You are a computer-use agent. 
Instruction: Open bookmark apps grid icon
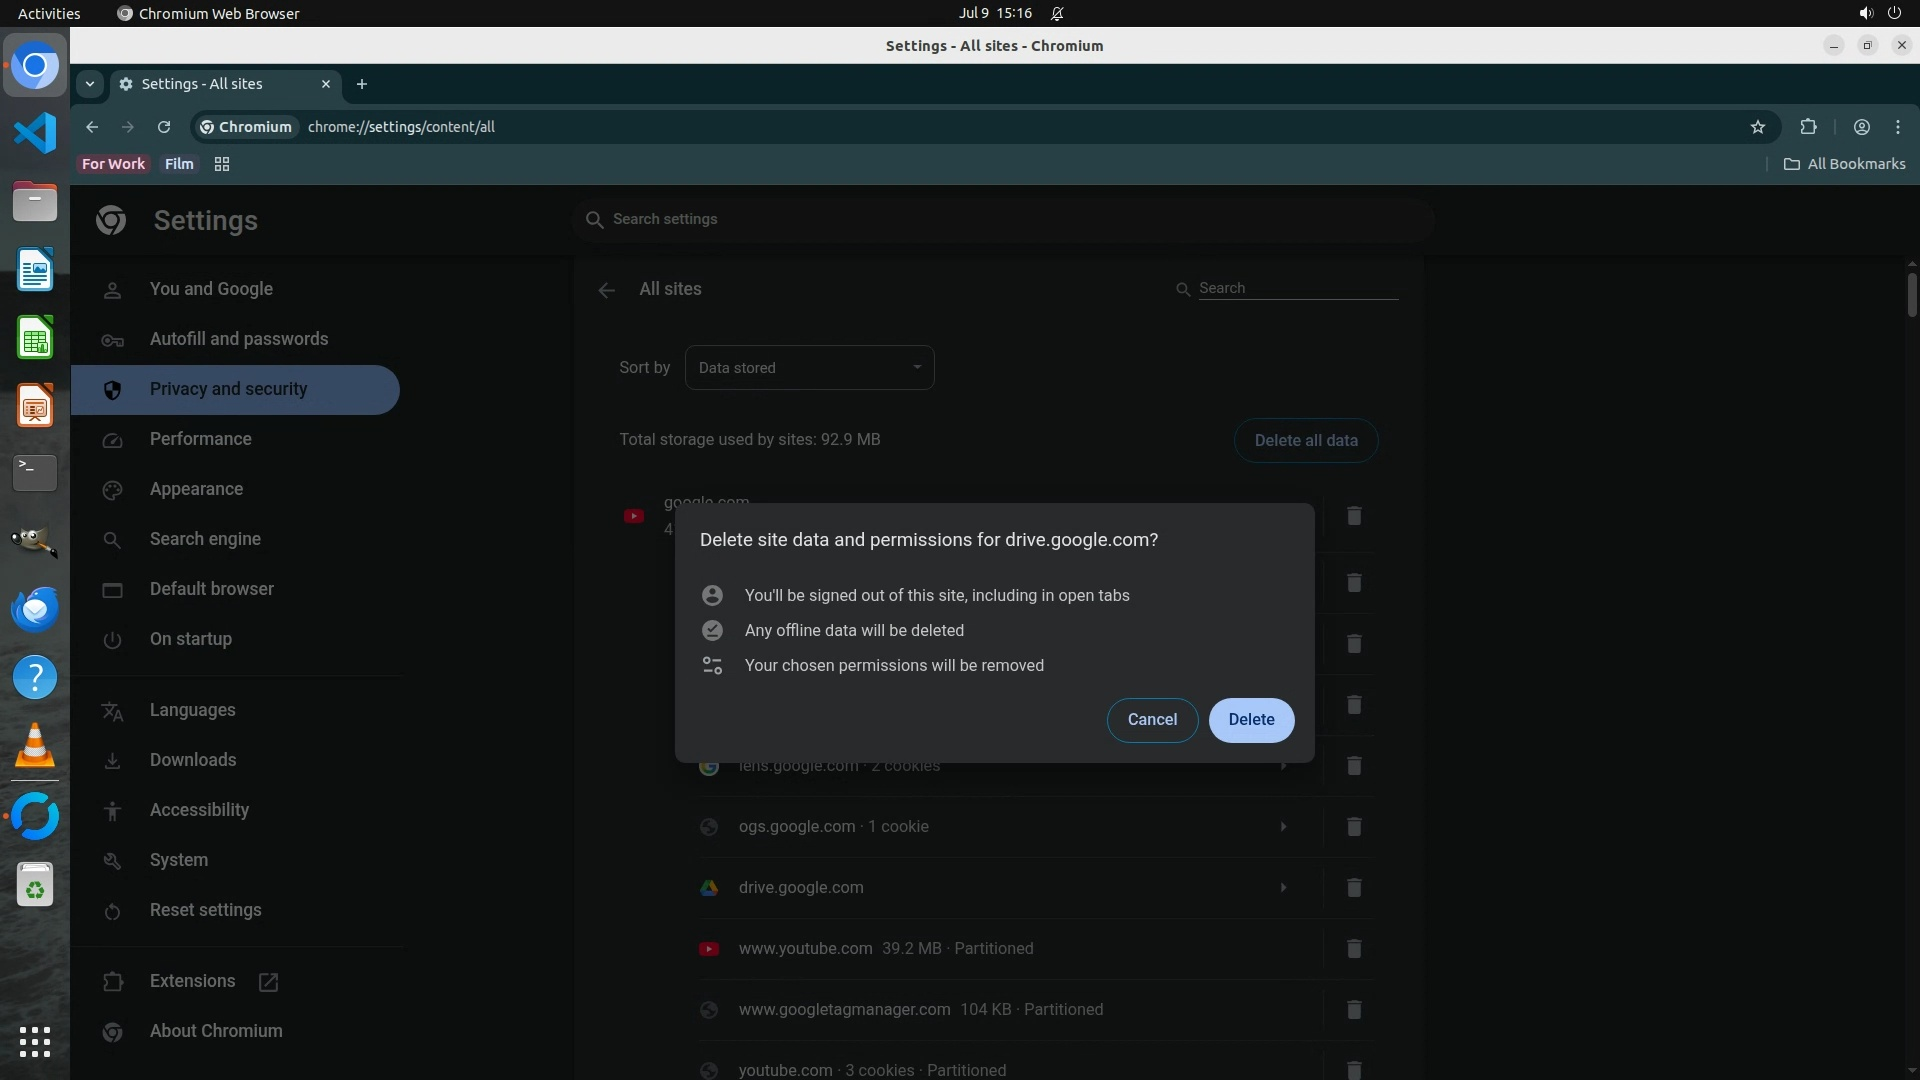[x=222, y=164]
